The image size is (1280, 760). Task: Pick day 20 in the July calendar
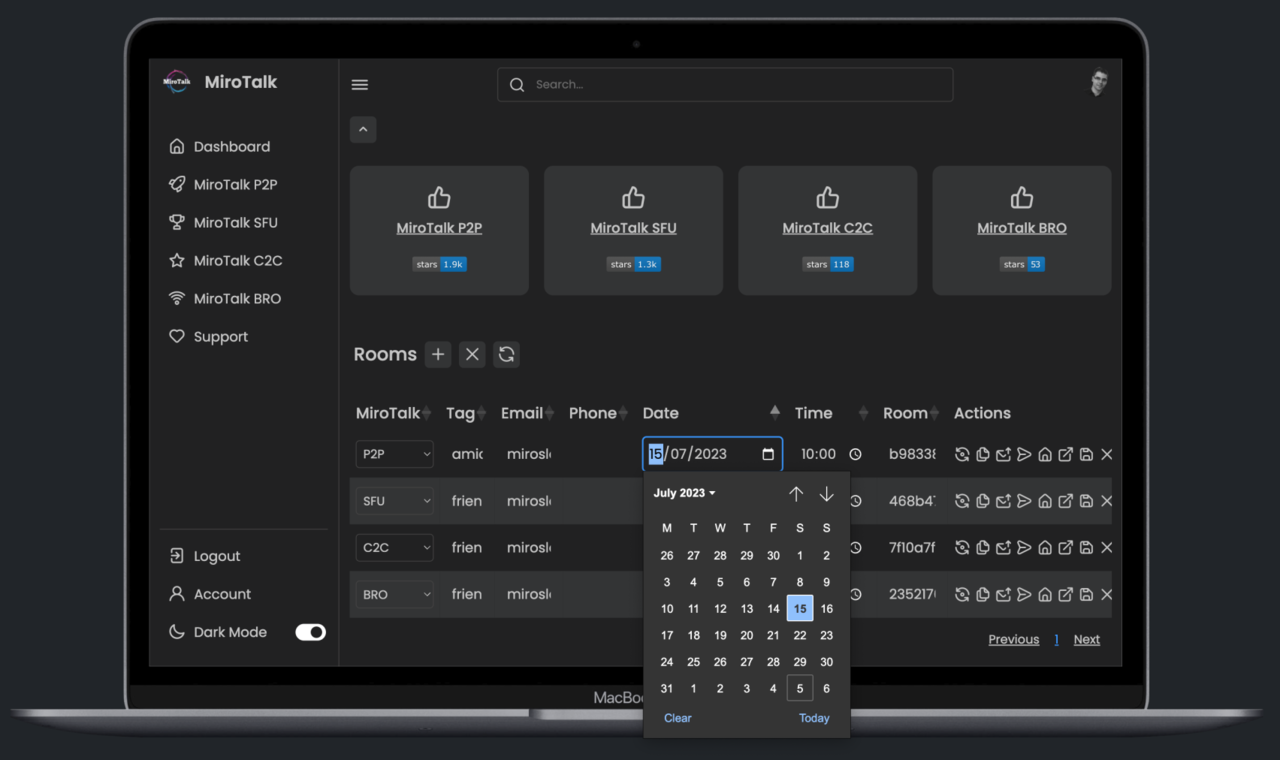[747, 635]
